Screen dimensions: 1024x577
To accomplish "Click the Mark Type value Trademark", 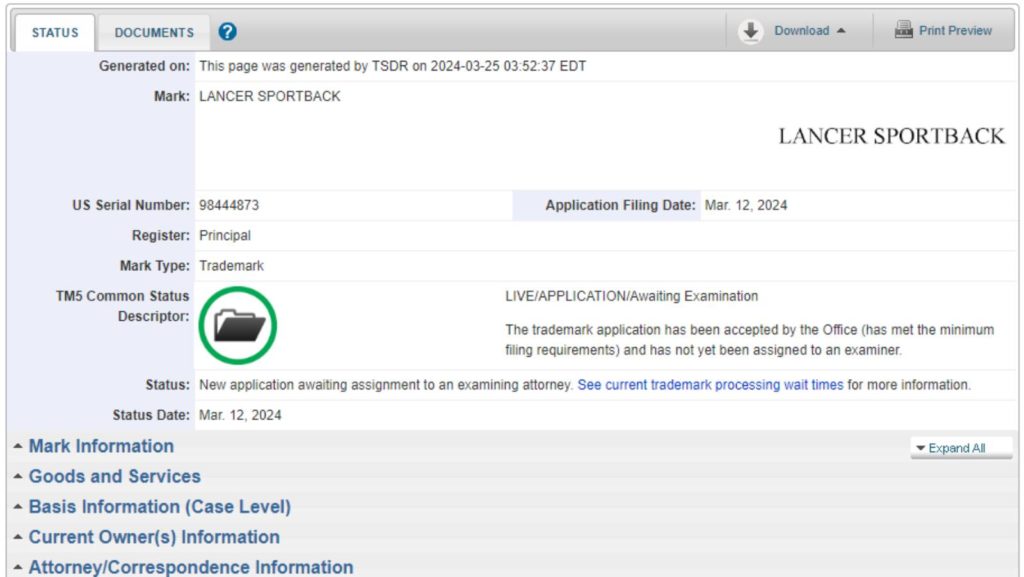I will (231, 266).
